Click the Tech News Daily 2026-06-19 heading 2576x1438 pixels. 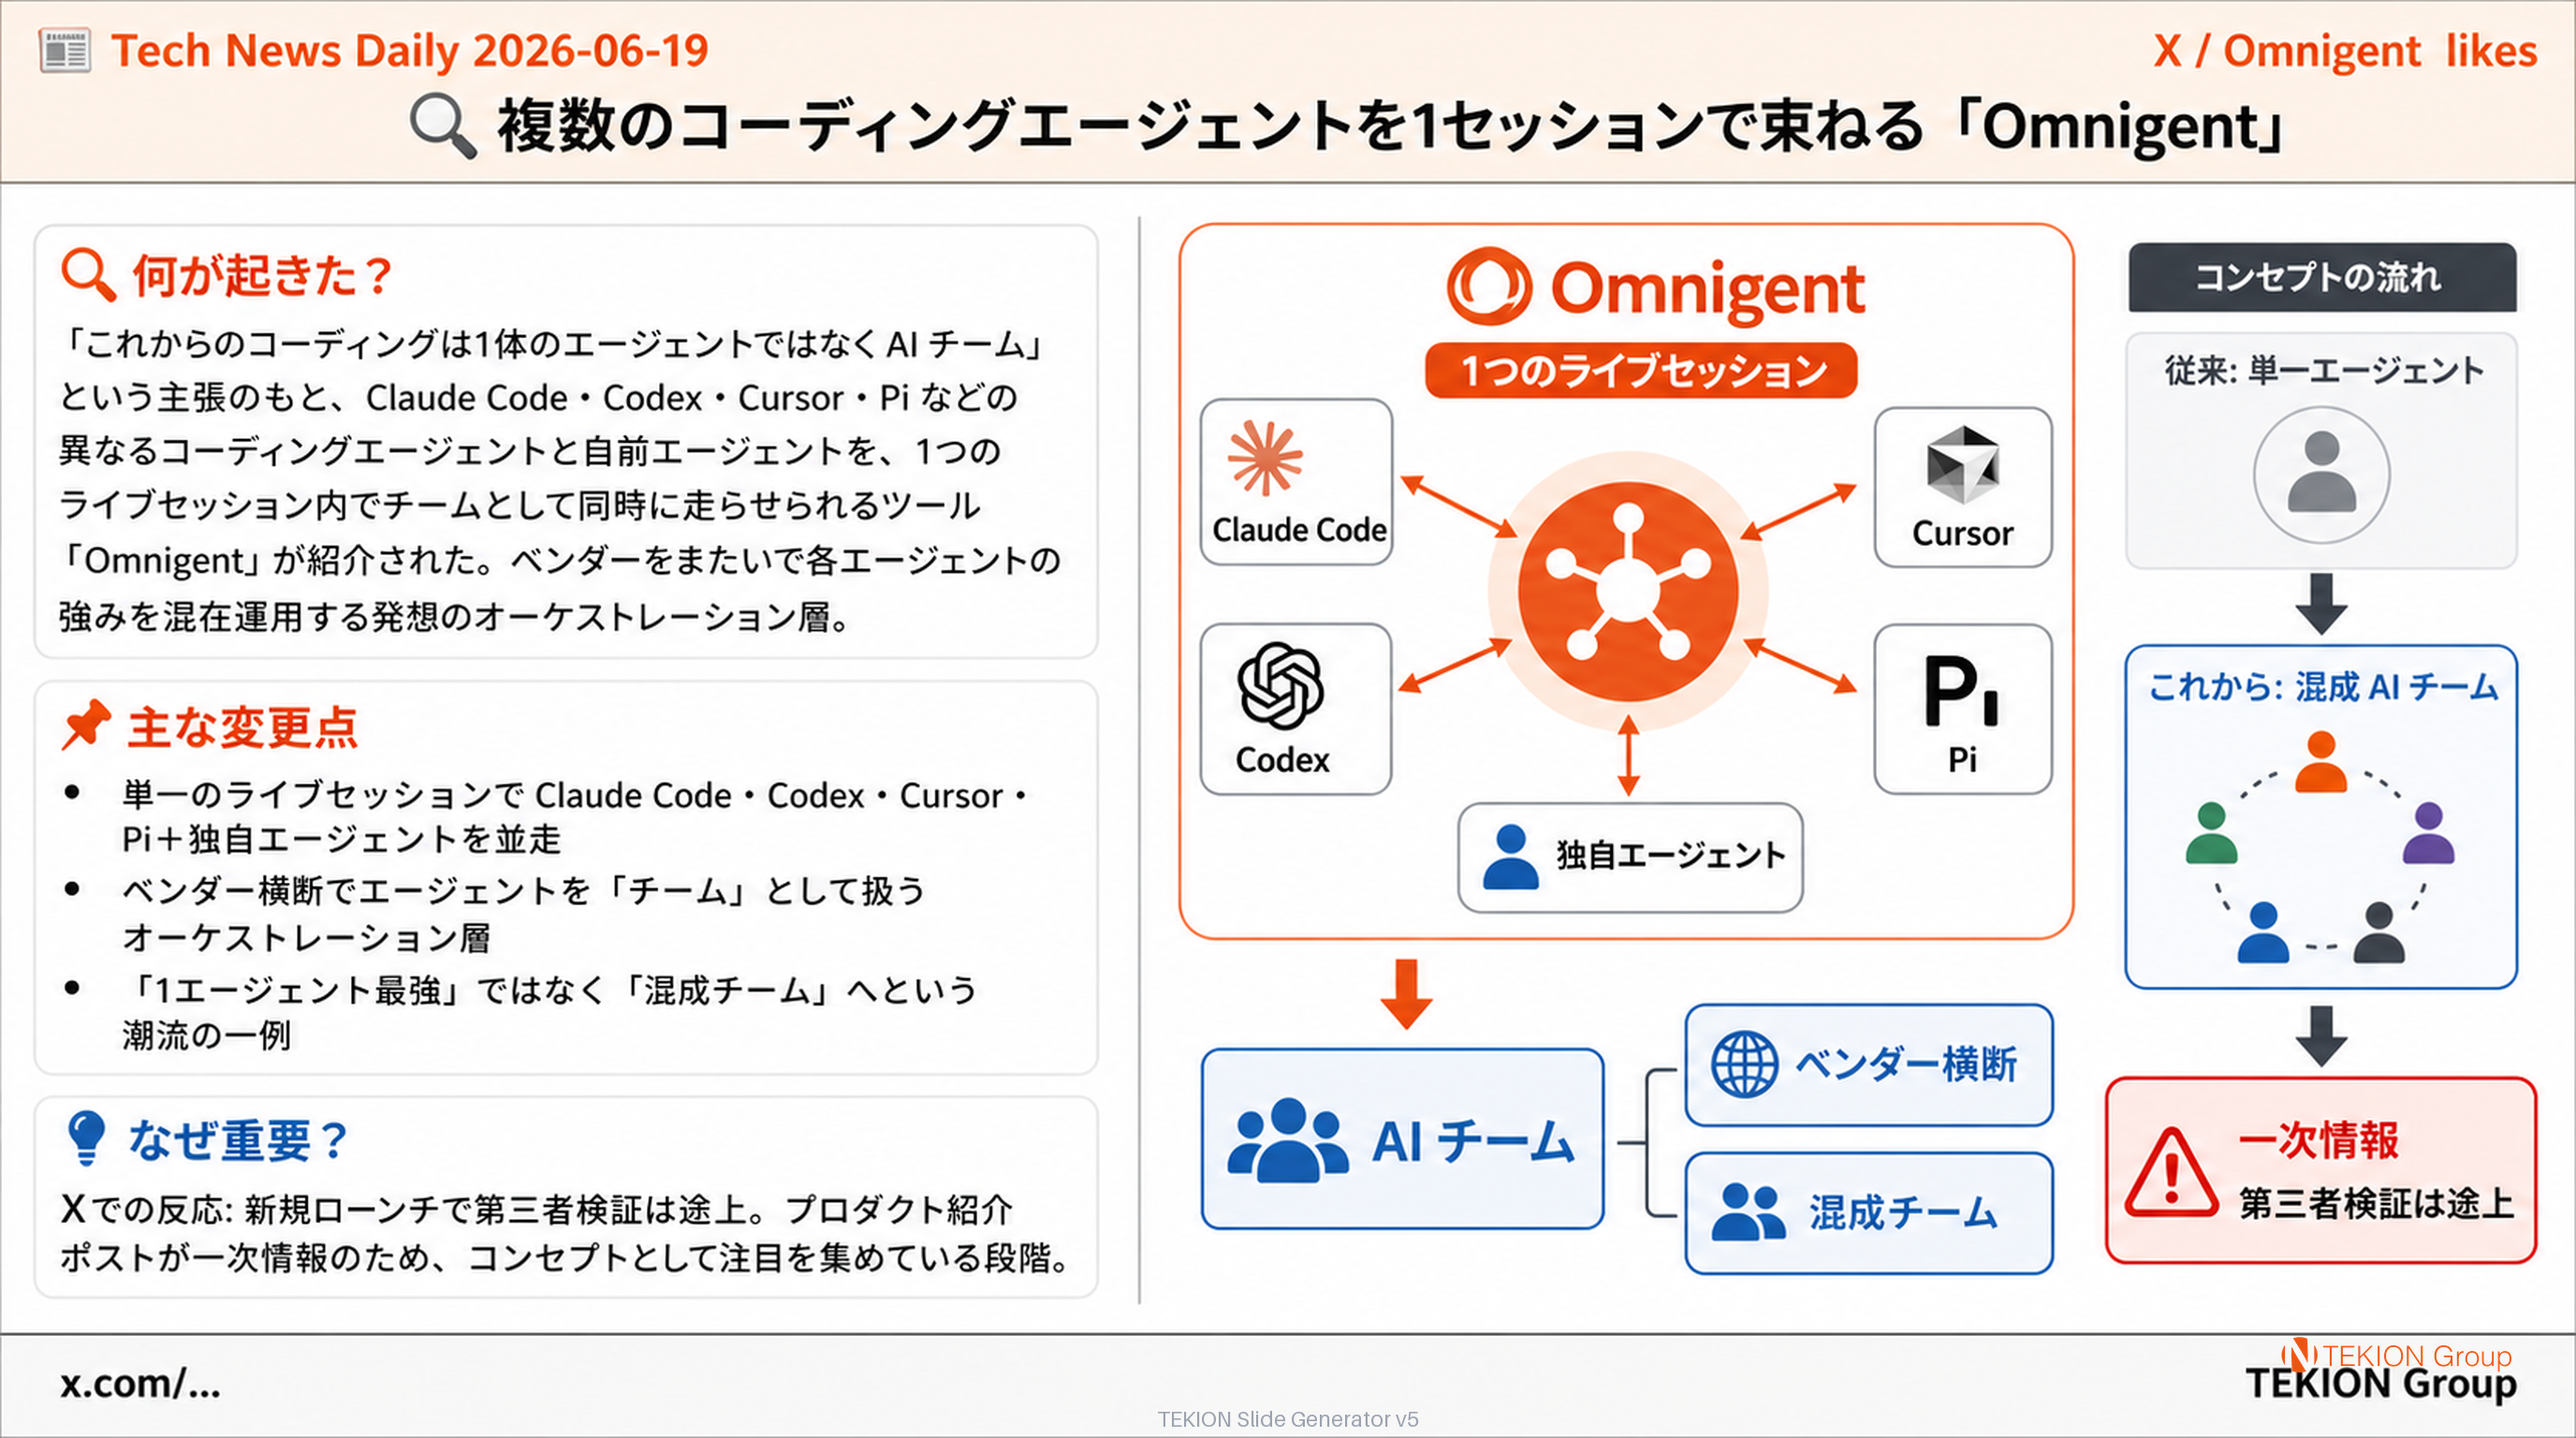(x=409, y=50)
